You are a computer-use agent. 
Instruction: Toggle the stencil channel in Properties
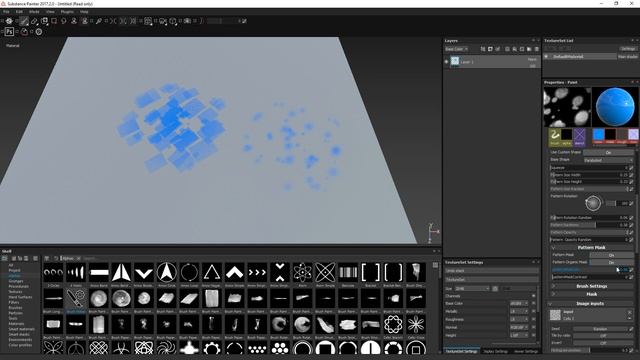pyautogui.click(x=580, y=137)
